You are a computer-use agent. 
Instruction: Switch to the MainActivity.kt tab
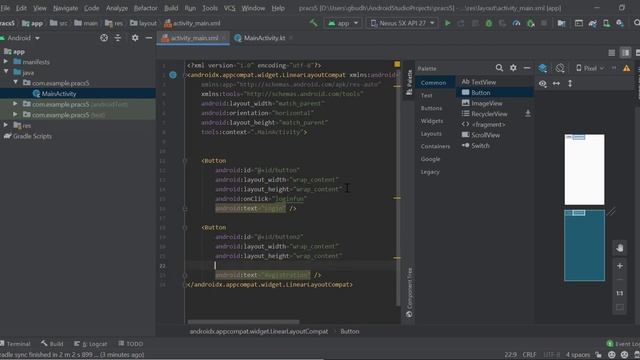coord(264,38)
